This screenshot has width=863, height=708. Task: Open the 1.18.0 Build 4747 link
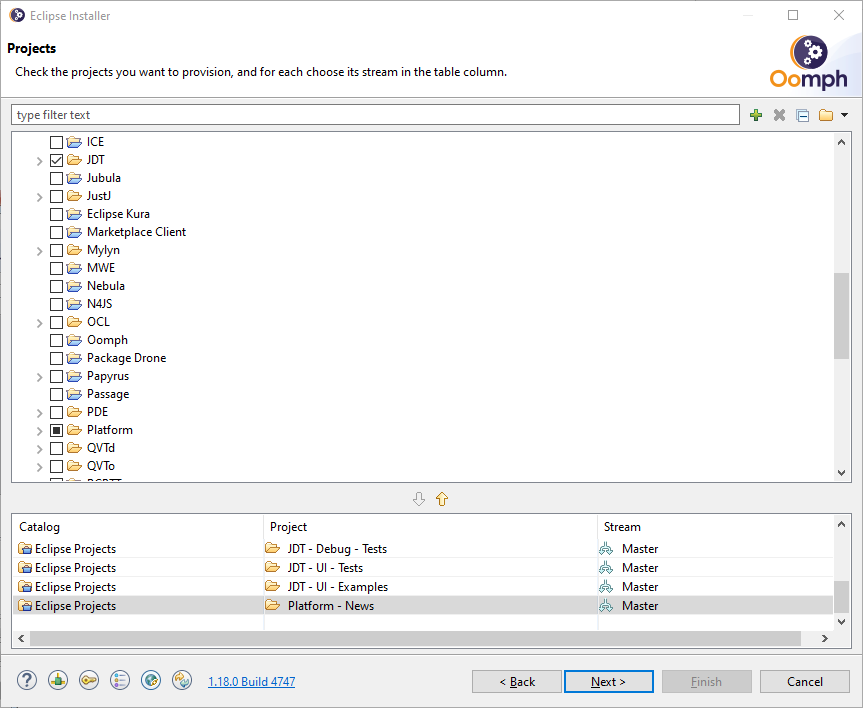252,682
